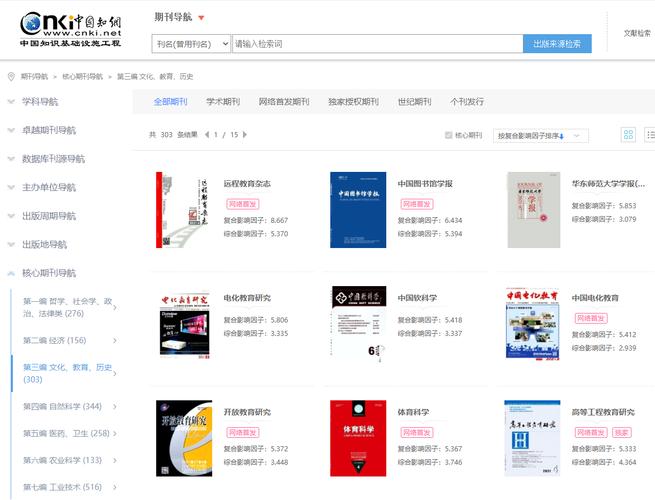Click the 中国电化教育 journal title

click(x=595, y=298)
